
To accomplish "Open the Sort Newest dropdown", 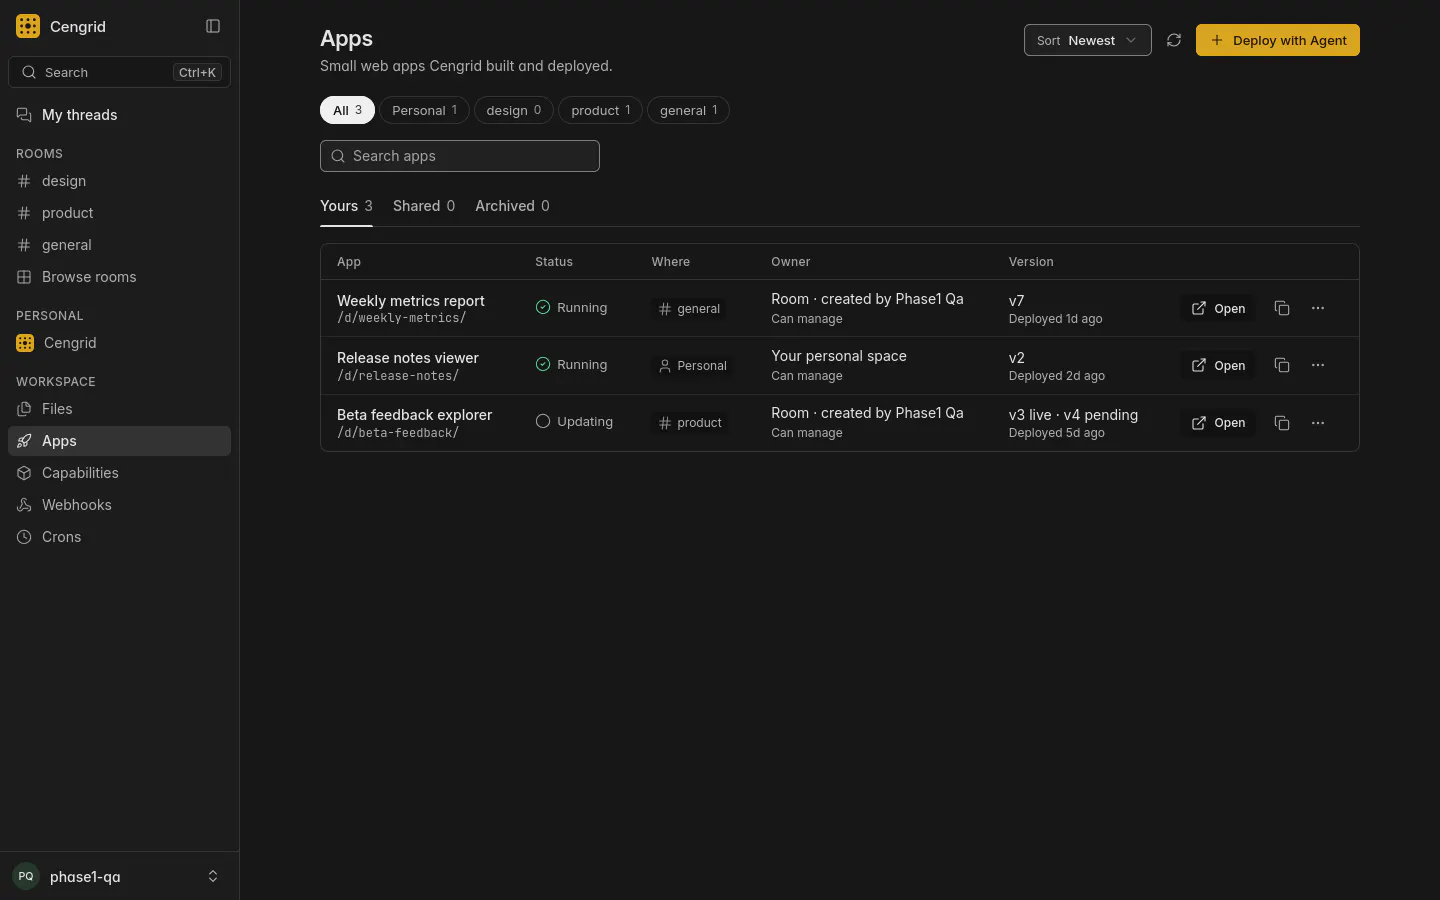I will tap(1088, 40).
